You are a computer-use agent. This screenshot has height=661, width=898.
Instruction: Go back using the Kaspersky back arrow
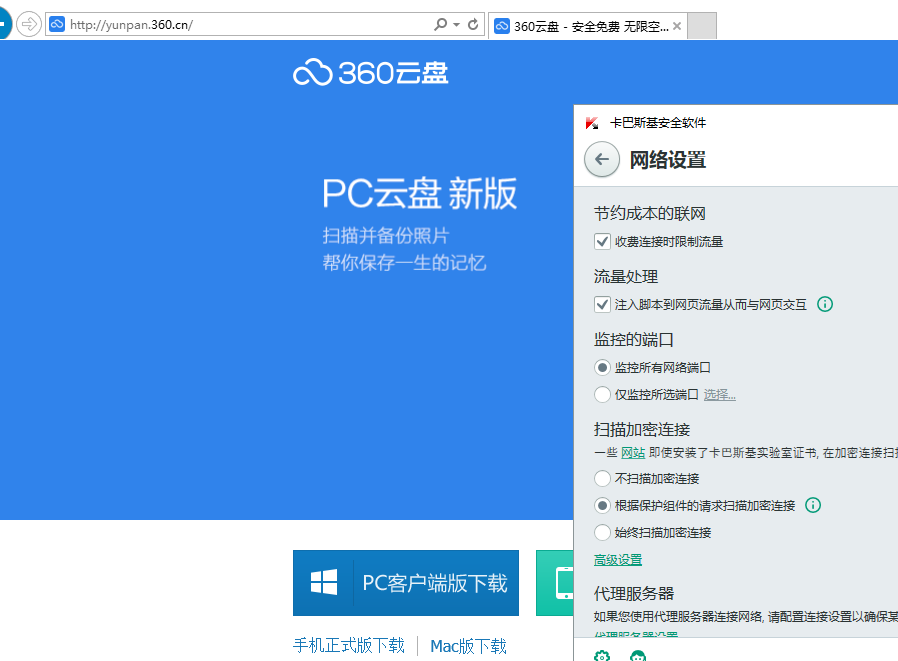602,159
